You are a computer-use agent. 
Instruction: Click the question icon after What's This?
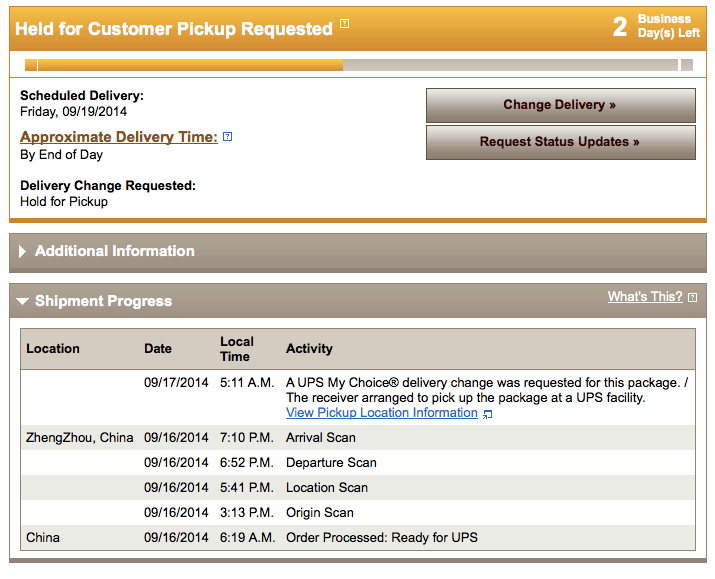tap(692, 297)
